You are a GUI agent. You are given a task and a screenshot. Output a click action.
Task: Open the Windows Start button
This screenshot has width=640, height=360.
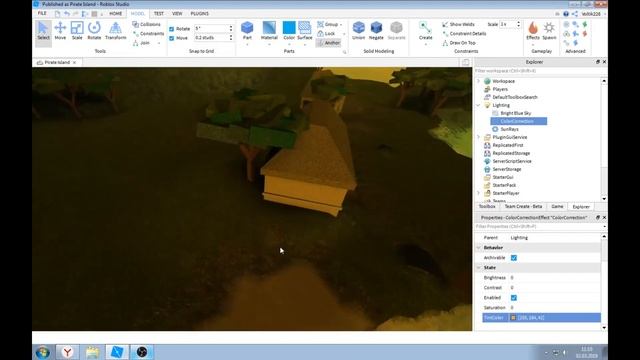[x=43, y=352]
